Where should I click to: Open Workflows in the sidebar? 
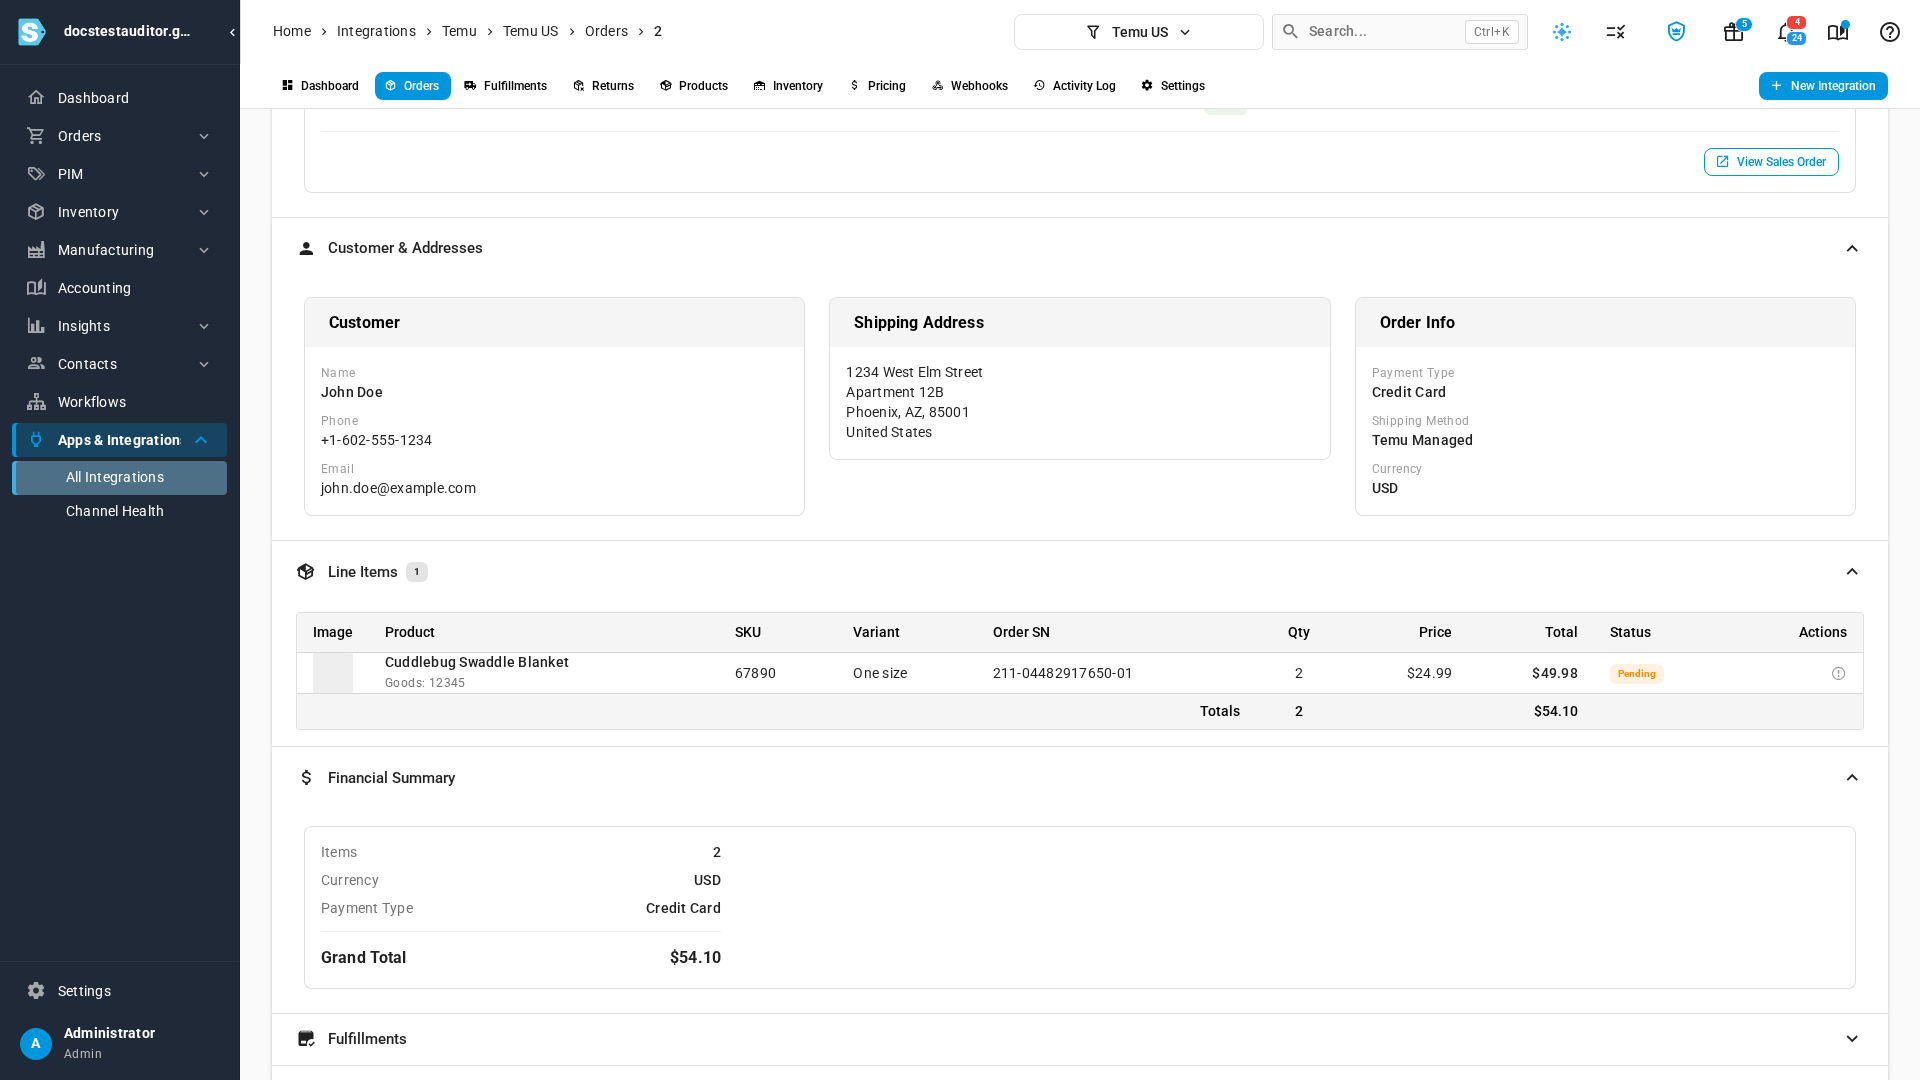120,402
